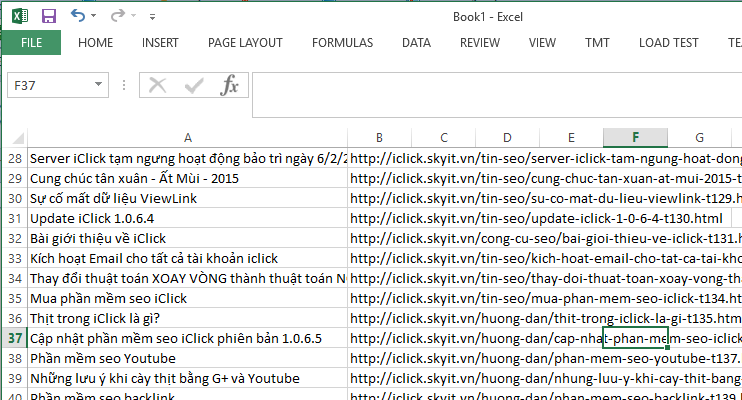Undo the last action
This screenshot has height=400, width=742.
pos(78,16)
